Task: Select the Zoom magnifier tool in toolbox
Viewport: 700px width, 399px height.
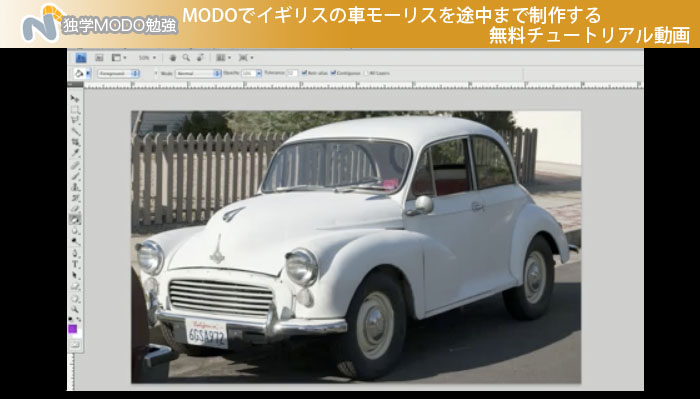Action: [75, 308]
